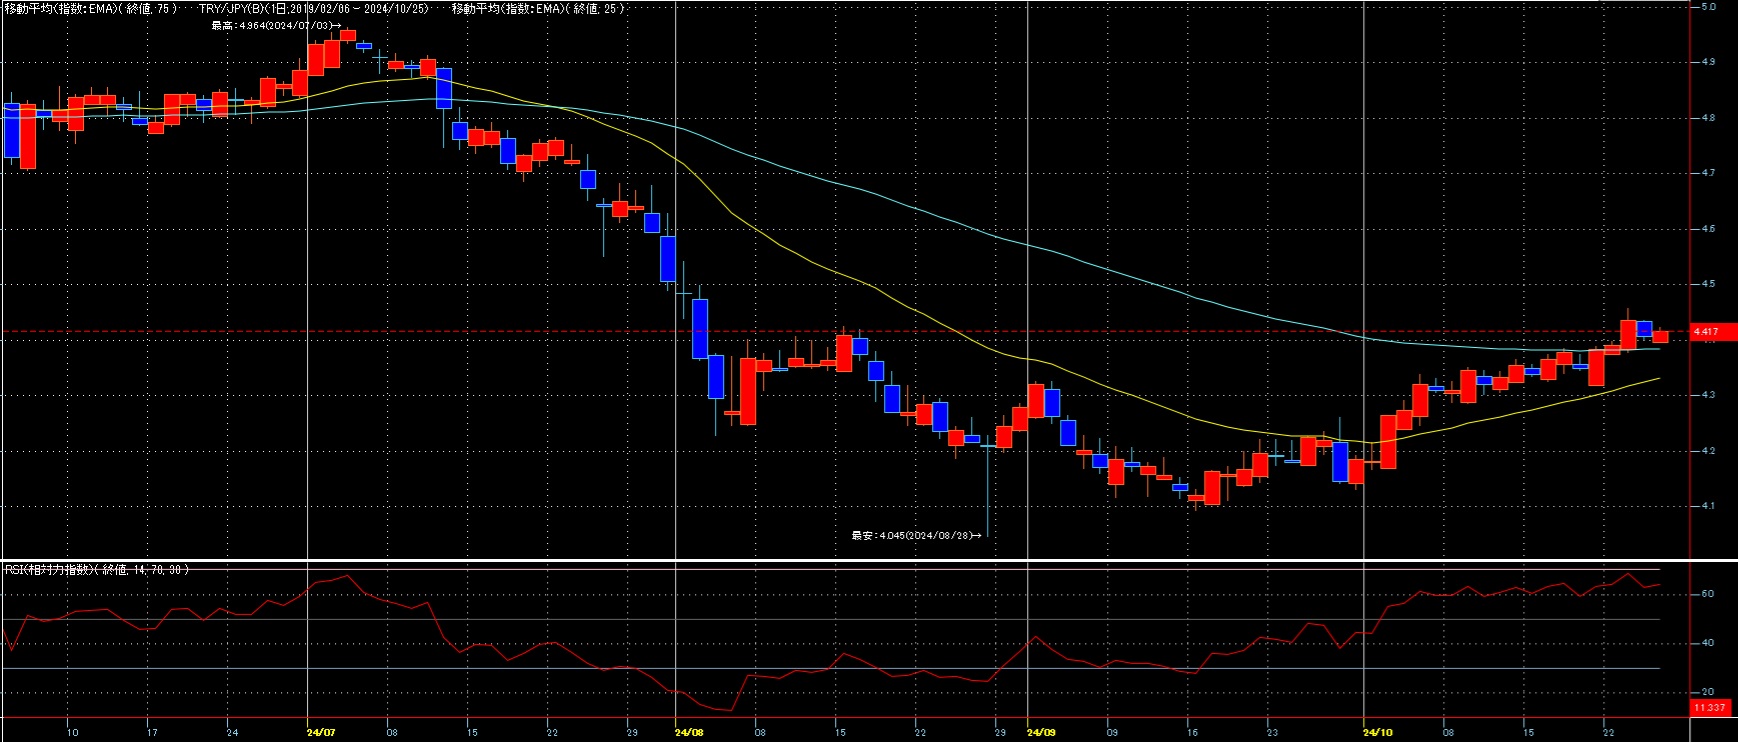The image size is (1738, 742).
Task: Click the 4.8 price axis label
Action: click(1708, 118)
